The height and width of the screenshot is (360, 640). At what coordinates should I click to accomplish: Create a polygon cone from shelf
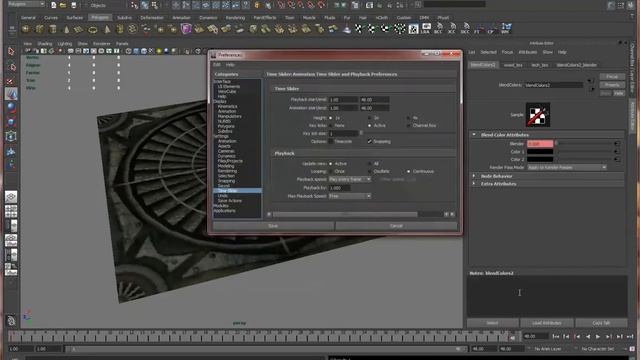[x=66, y=29]
